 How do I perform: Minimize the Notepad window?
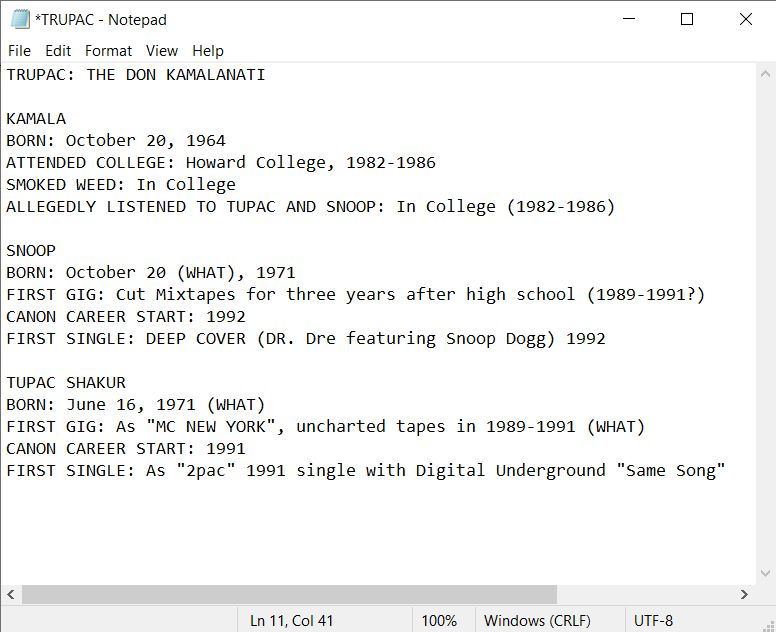(628, 19)
